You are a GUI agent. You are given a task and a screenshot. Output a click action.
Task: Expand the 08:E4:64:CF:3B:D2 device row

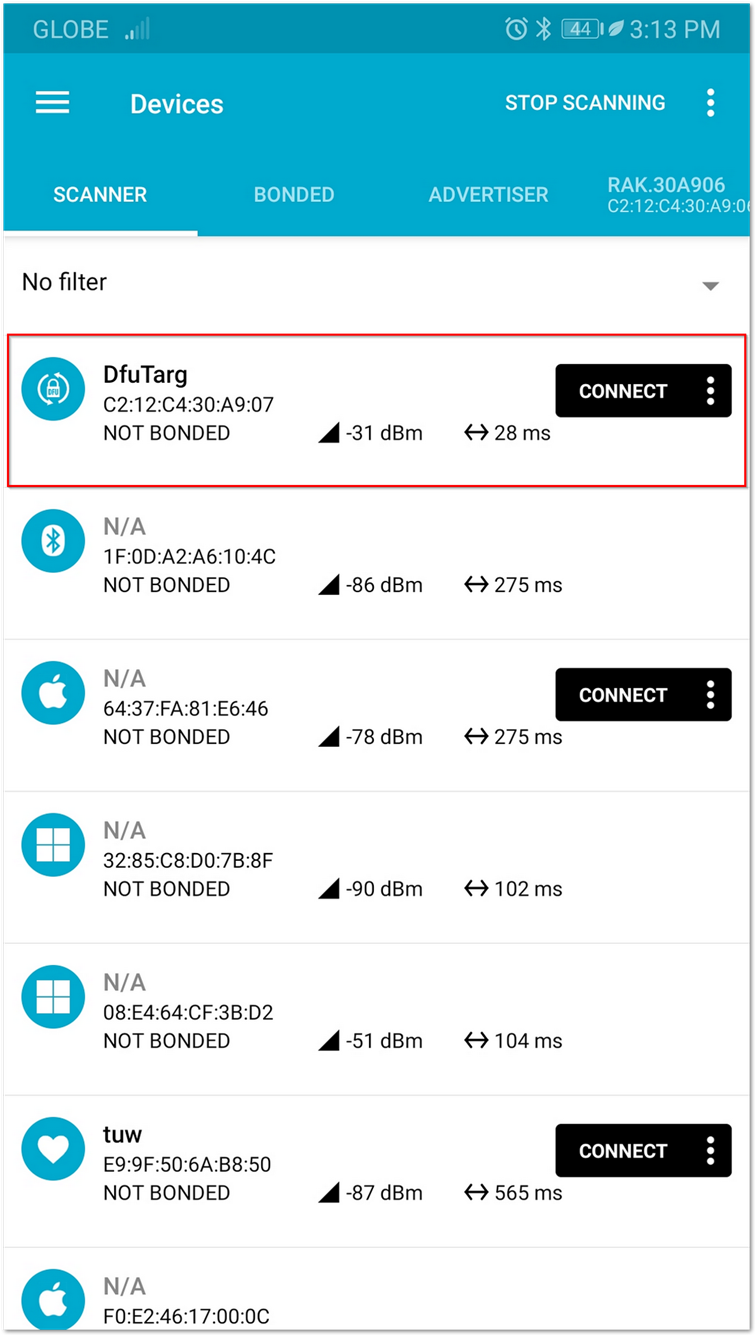(x=378, y=1019)
